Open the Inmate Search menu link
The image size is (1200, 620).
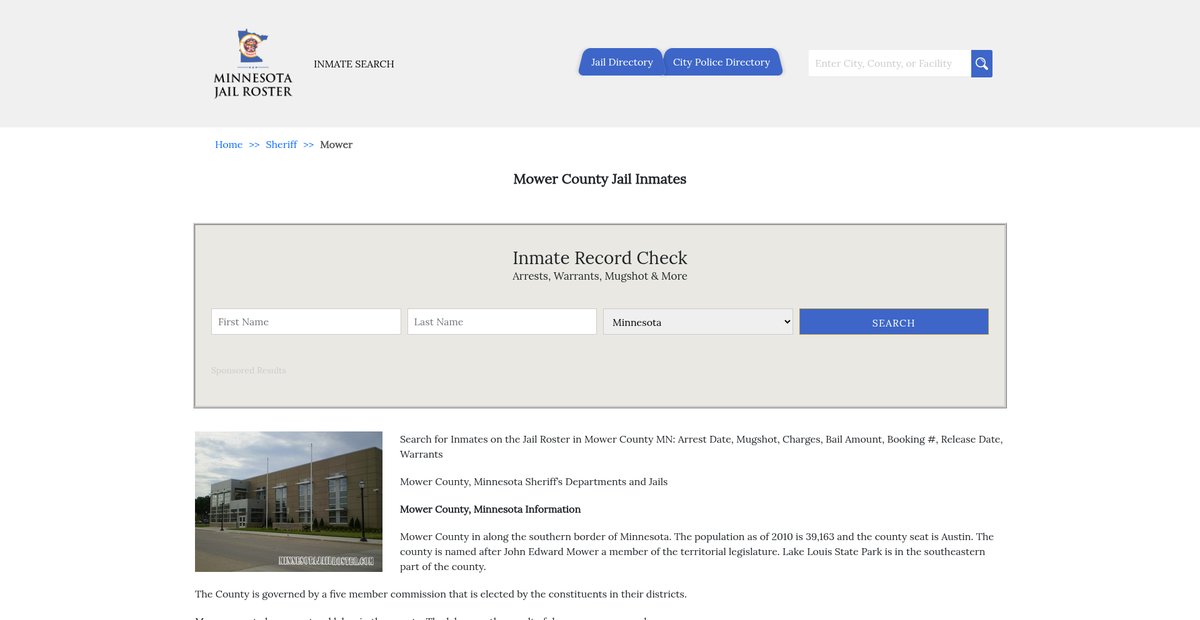[x=354, y=64]
